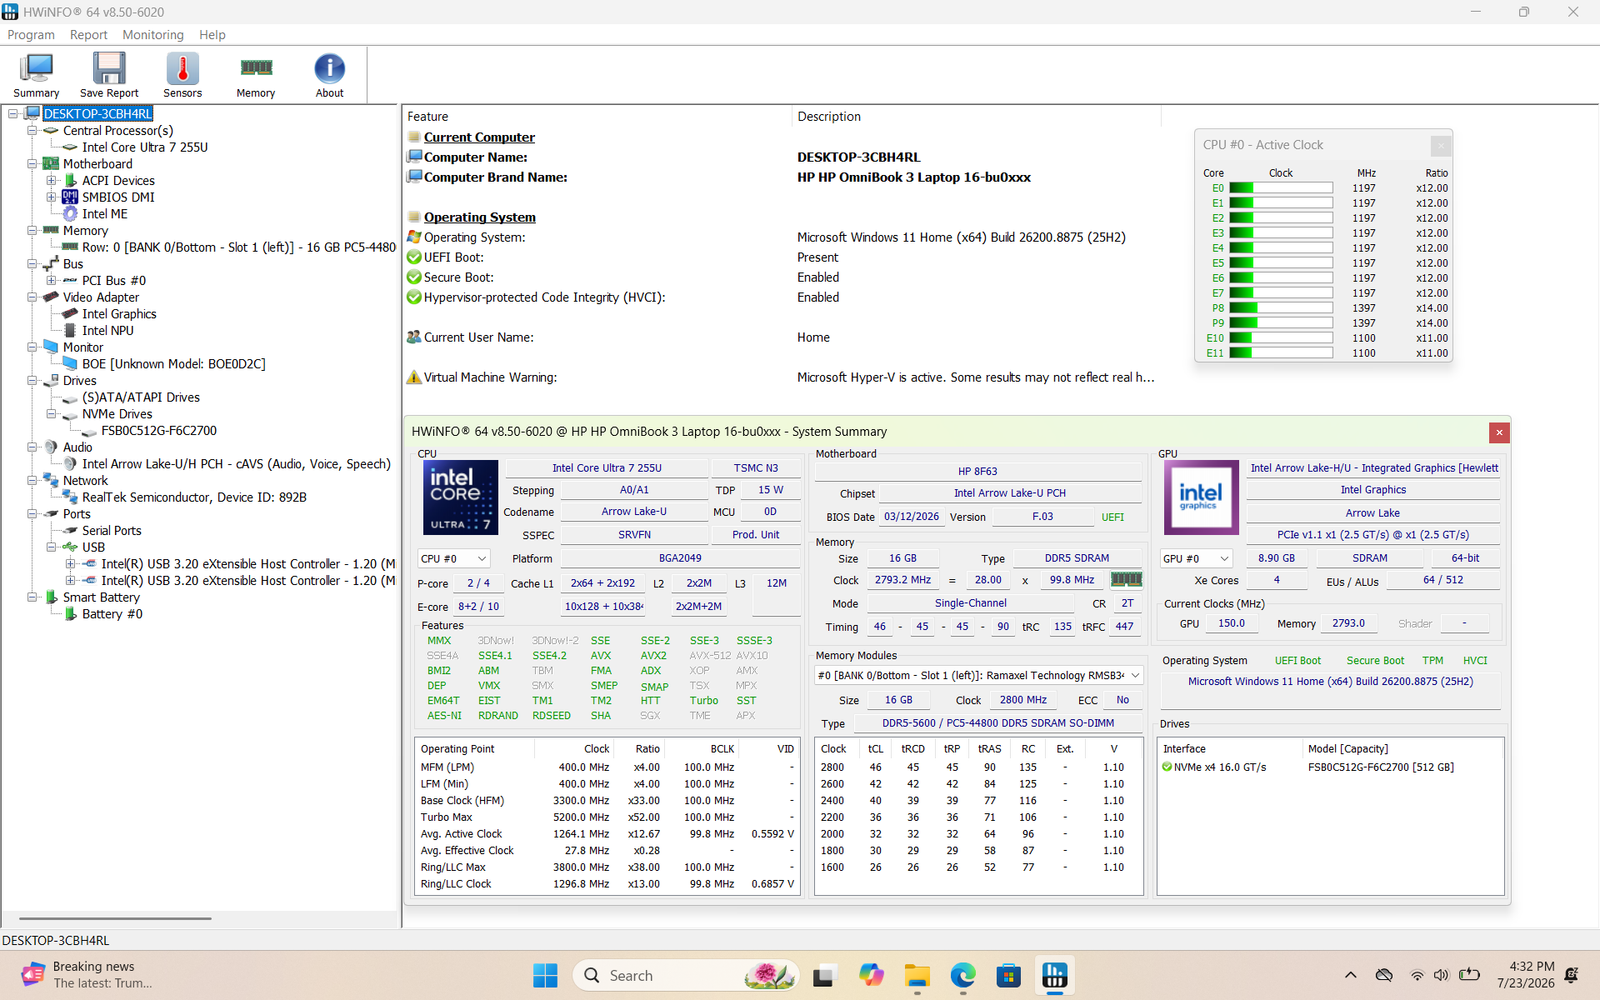
Task: Click the Intel Core Ultra 7 logo
Action: (460, 497)
